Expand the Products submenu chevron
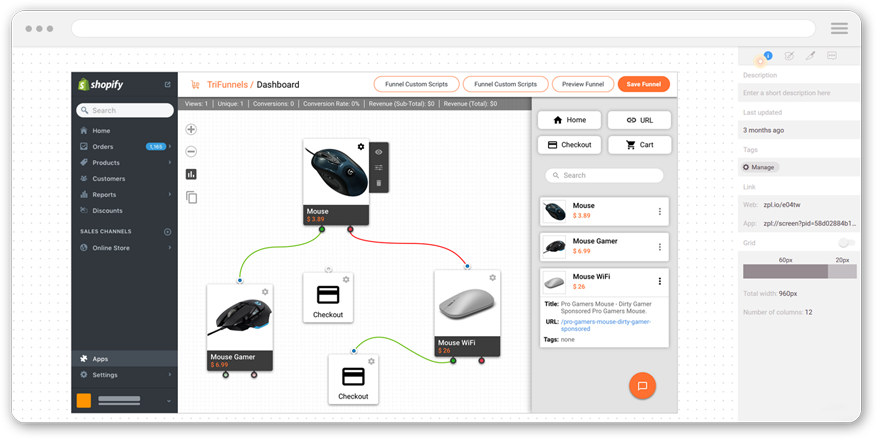Screen dimensions: 877x439 [169, 163]
